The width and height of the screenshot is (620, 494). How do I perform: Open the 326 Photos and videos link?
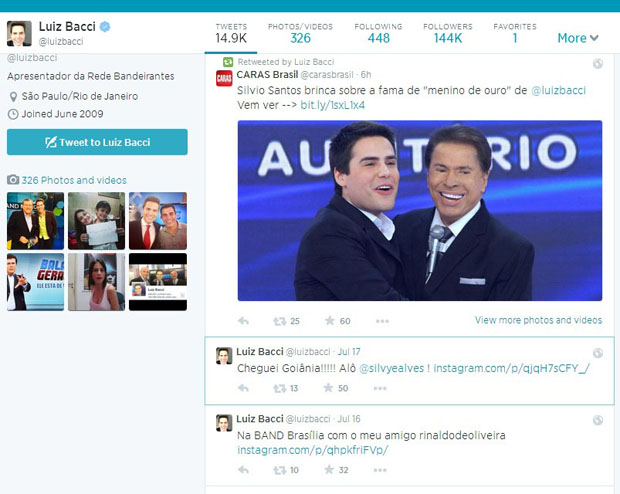point(74,180)
